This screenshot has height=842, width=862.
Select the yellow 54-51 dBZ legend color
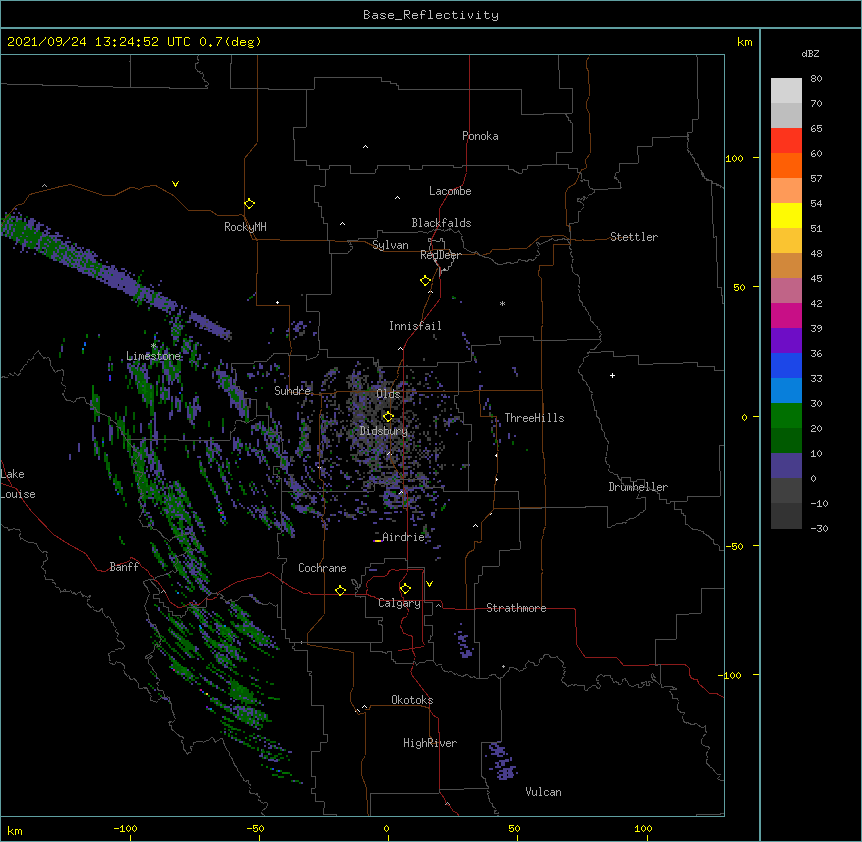pyautogui.click(x=786, y=215)
